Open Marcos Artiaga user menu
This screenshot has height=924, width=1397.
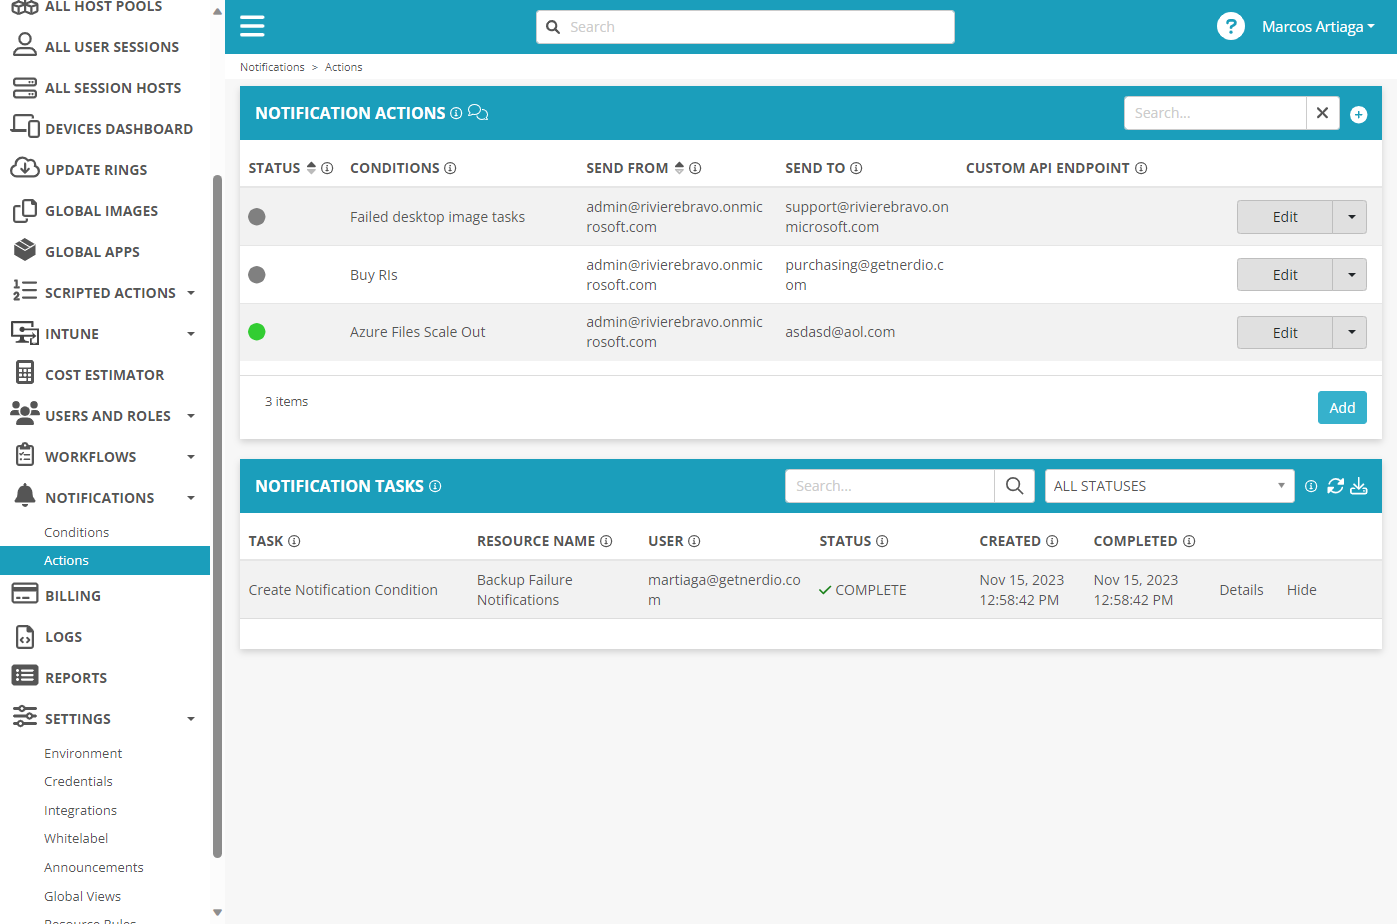pos(1317,27)
